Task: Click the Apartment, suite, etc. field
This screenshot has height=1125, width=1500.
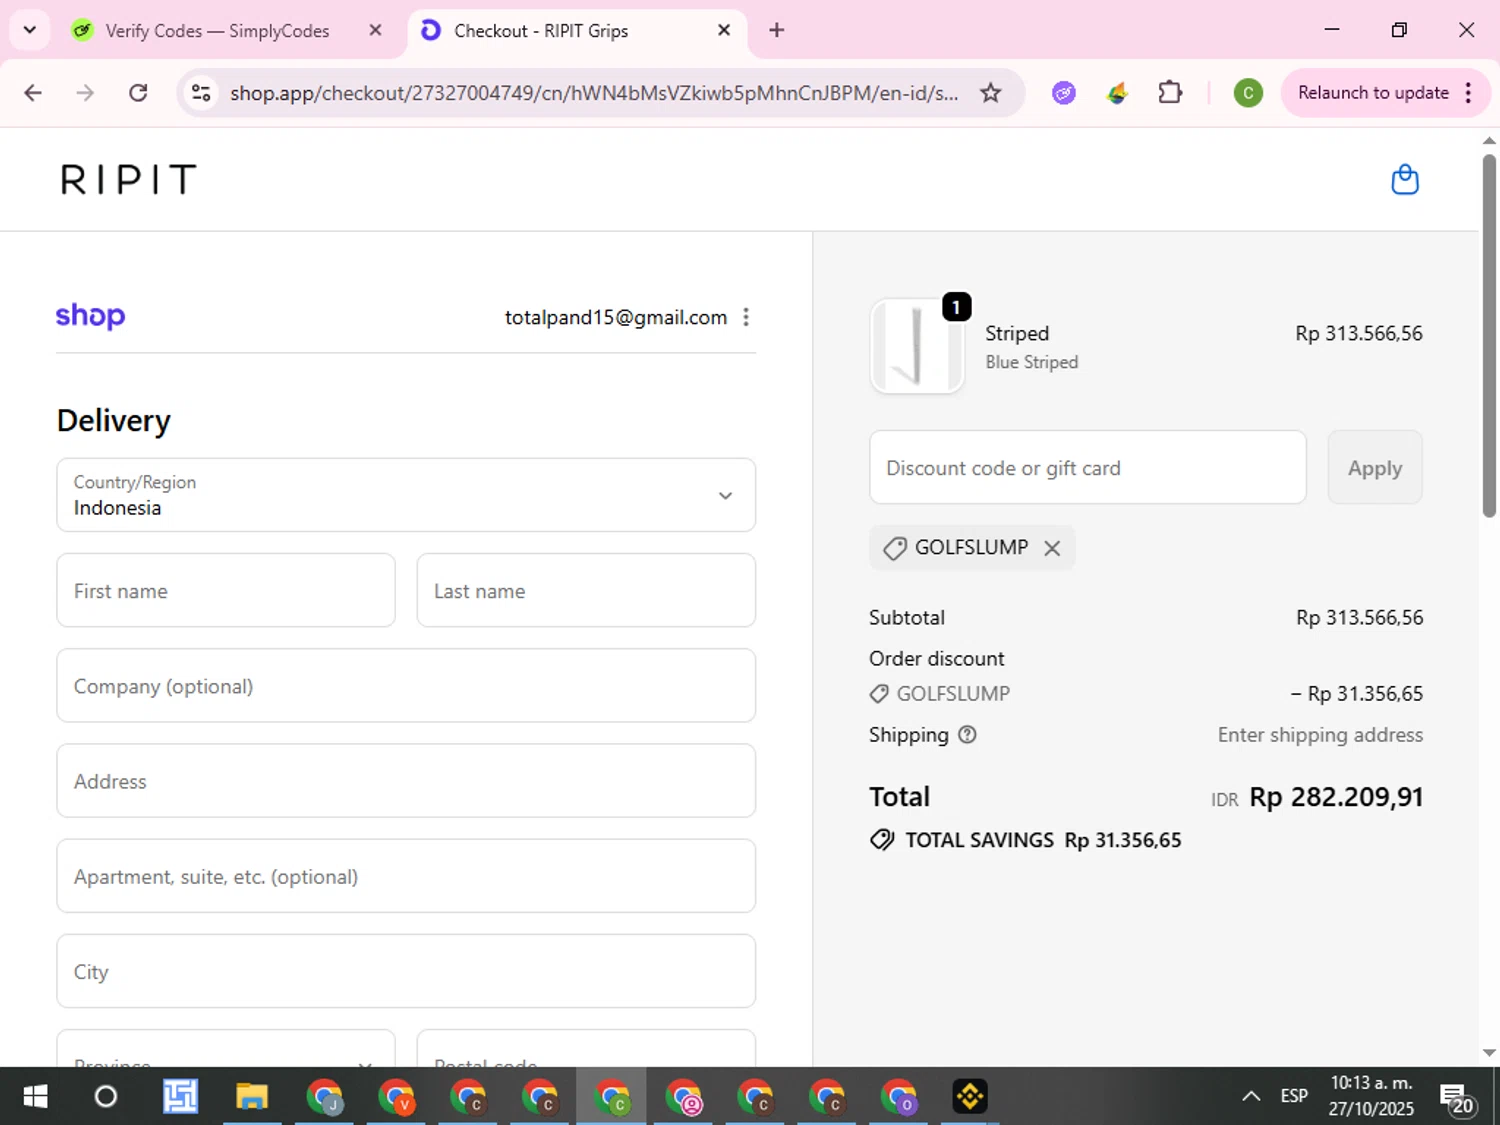Action: tap(406, 876)
